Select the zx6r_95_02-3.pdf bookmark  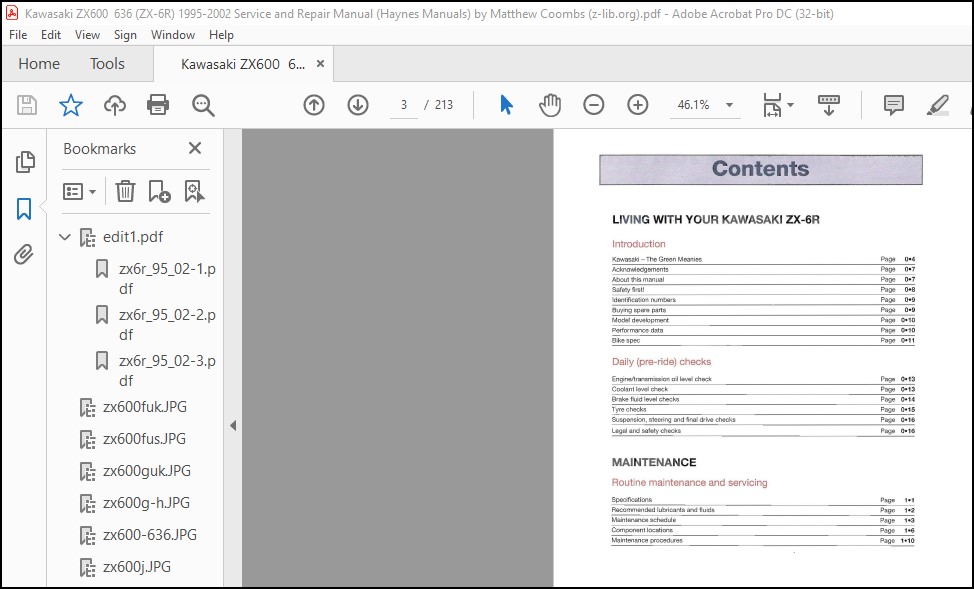(167, 371)
